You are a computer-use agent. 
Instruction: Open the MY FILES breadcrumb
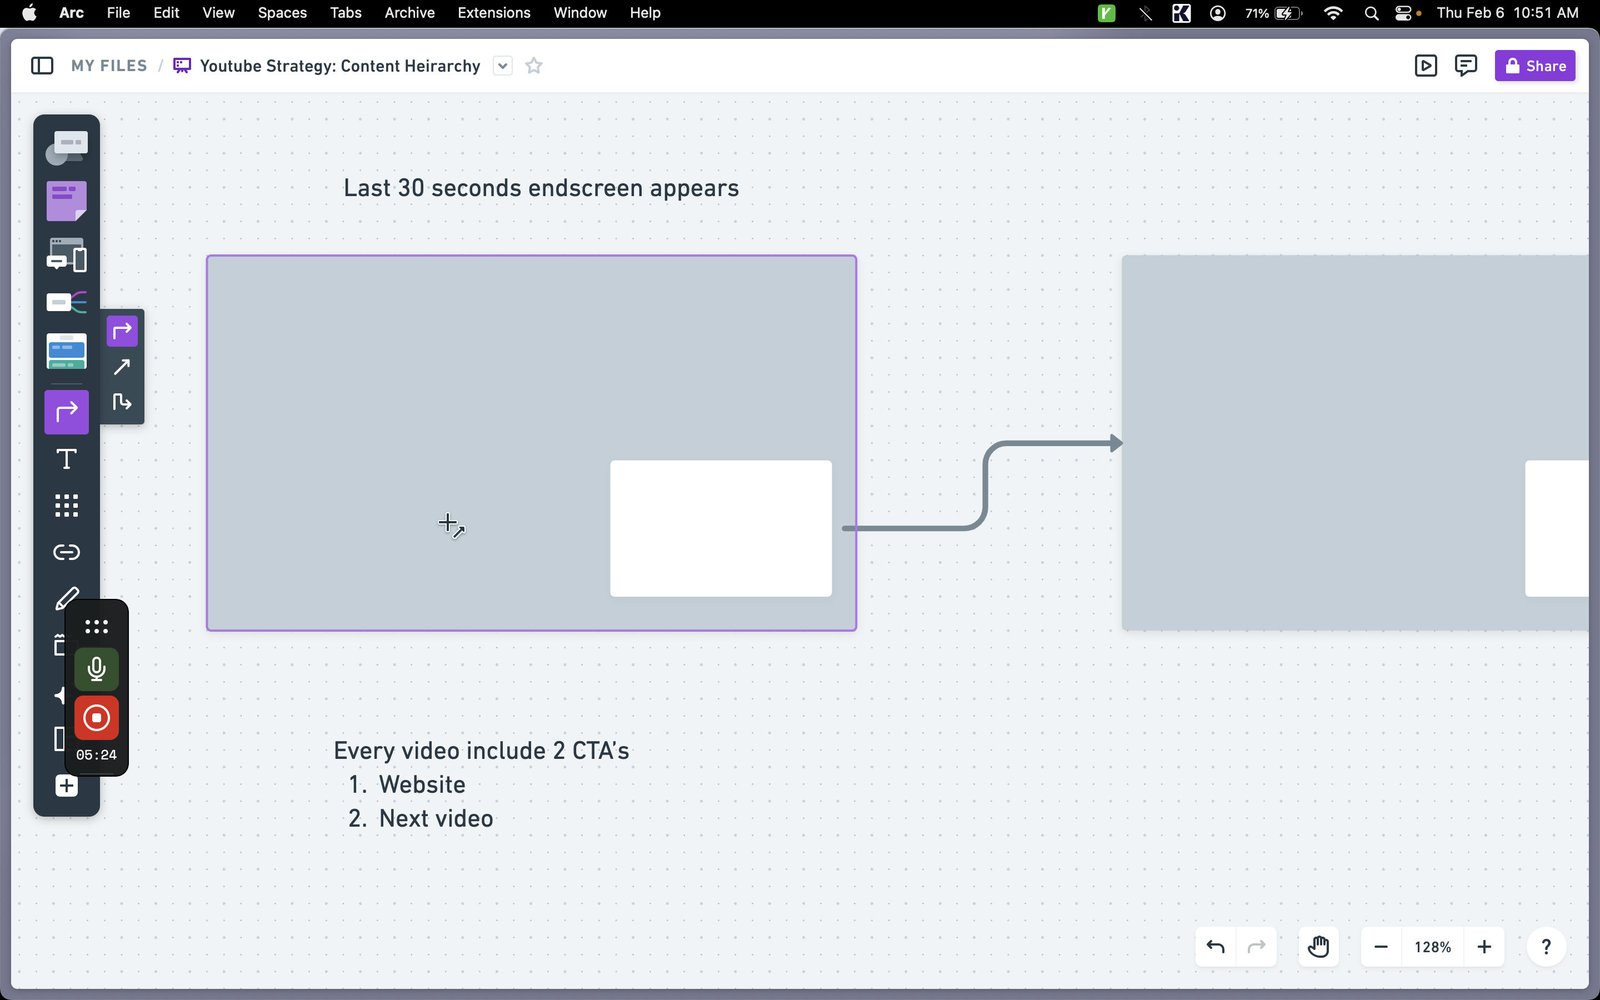click(x=109, y=66)
